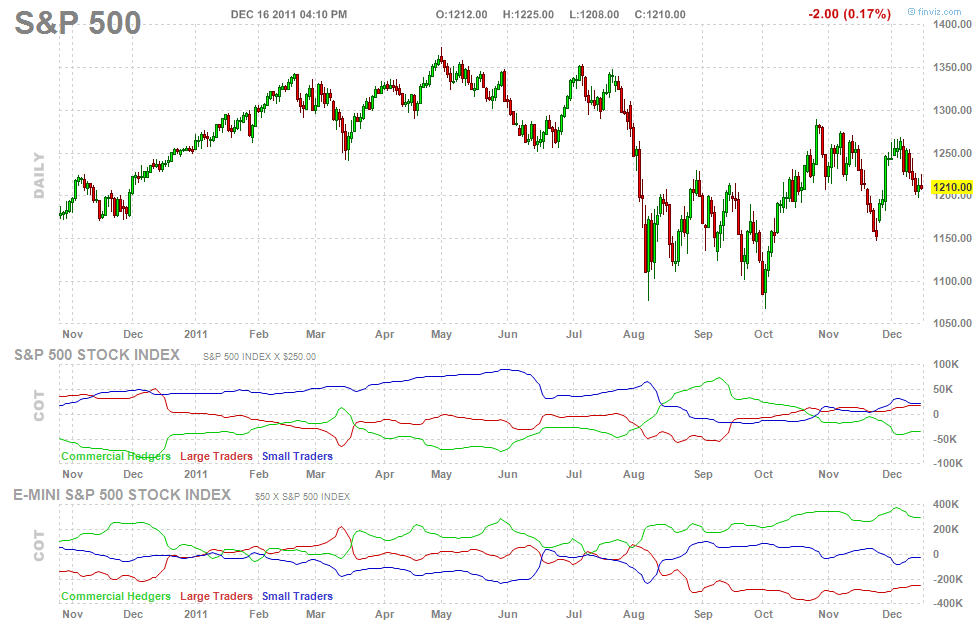The image size is (976, 625).
Task: Click "Jun" on the E-Mini COT time axis
Action: coord(508,614)
